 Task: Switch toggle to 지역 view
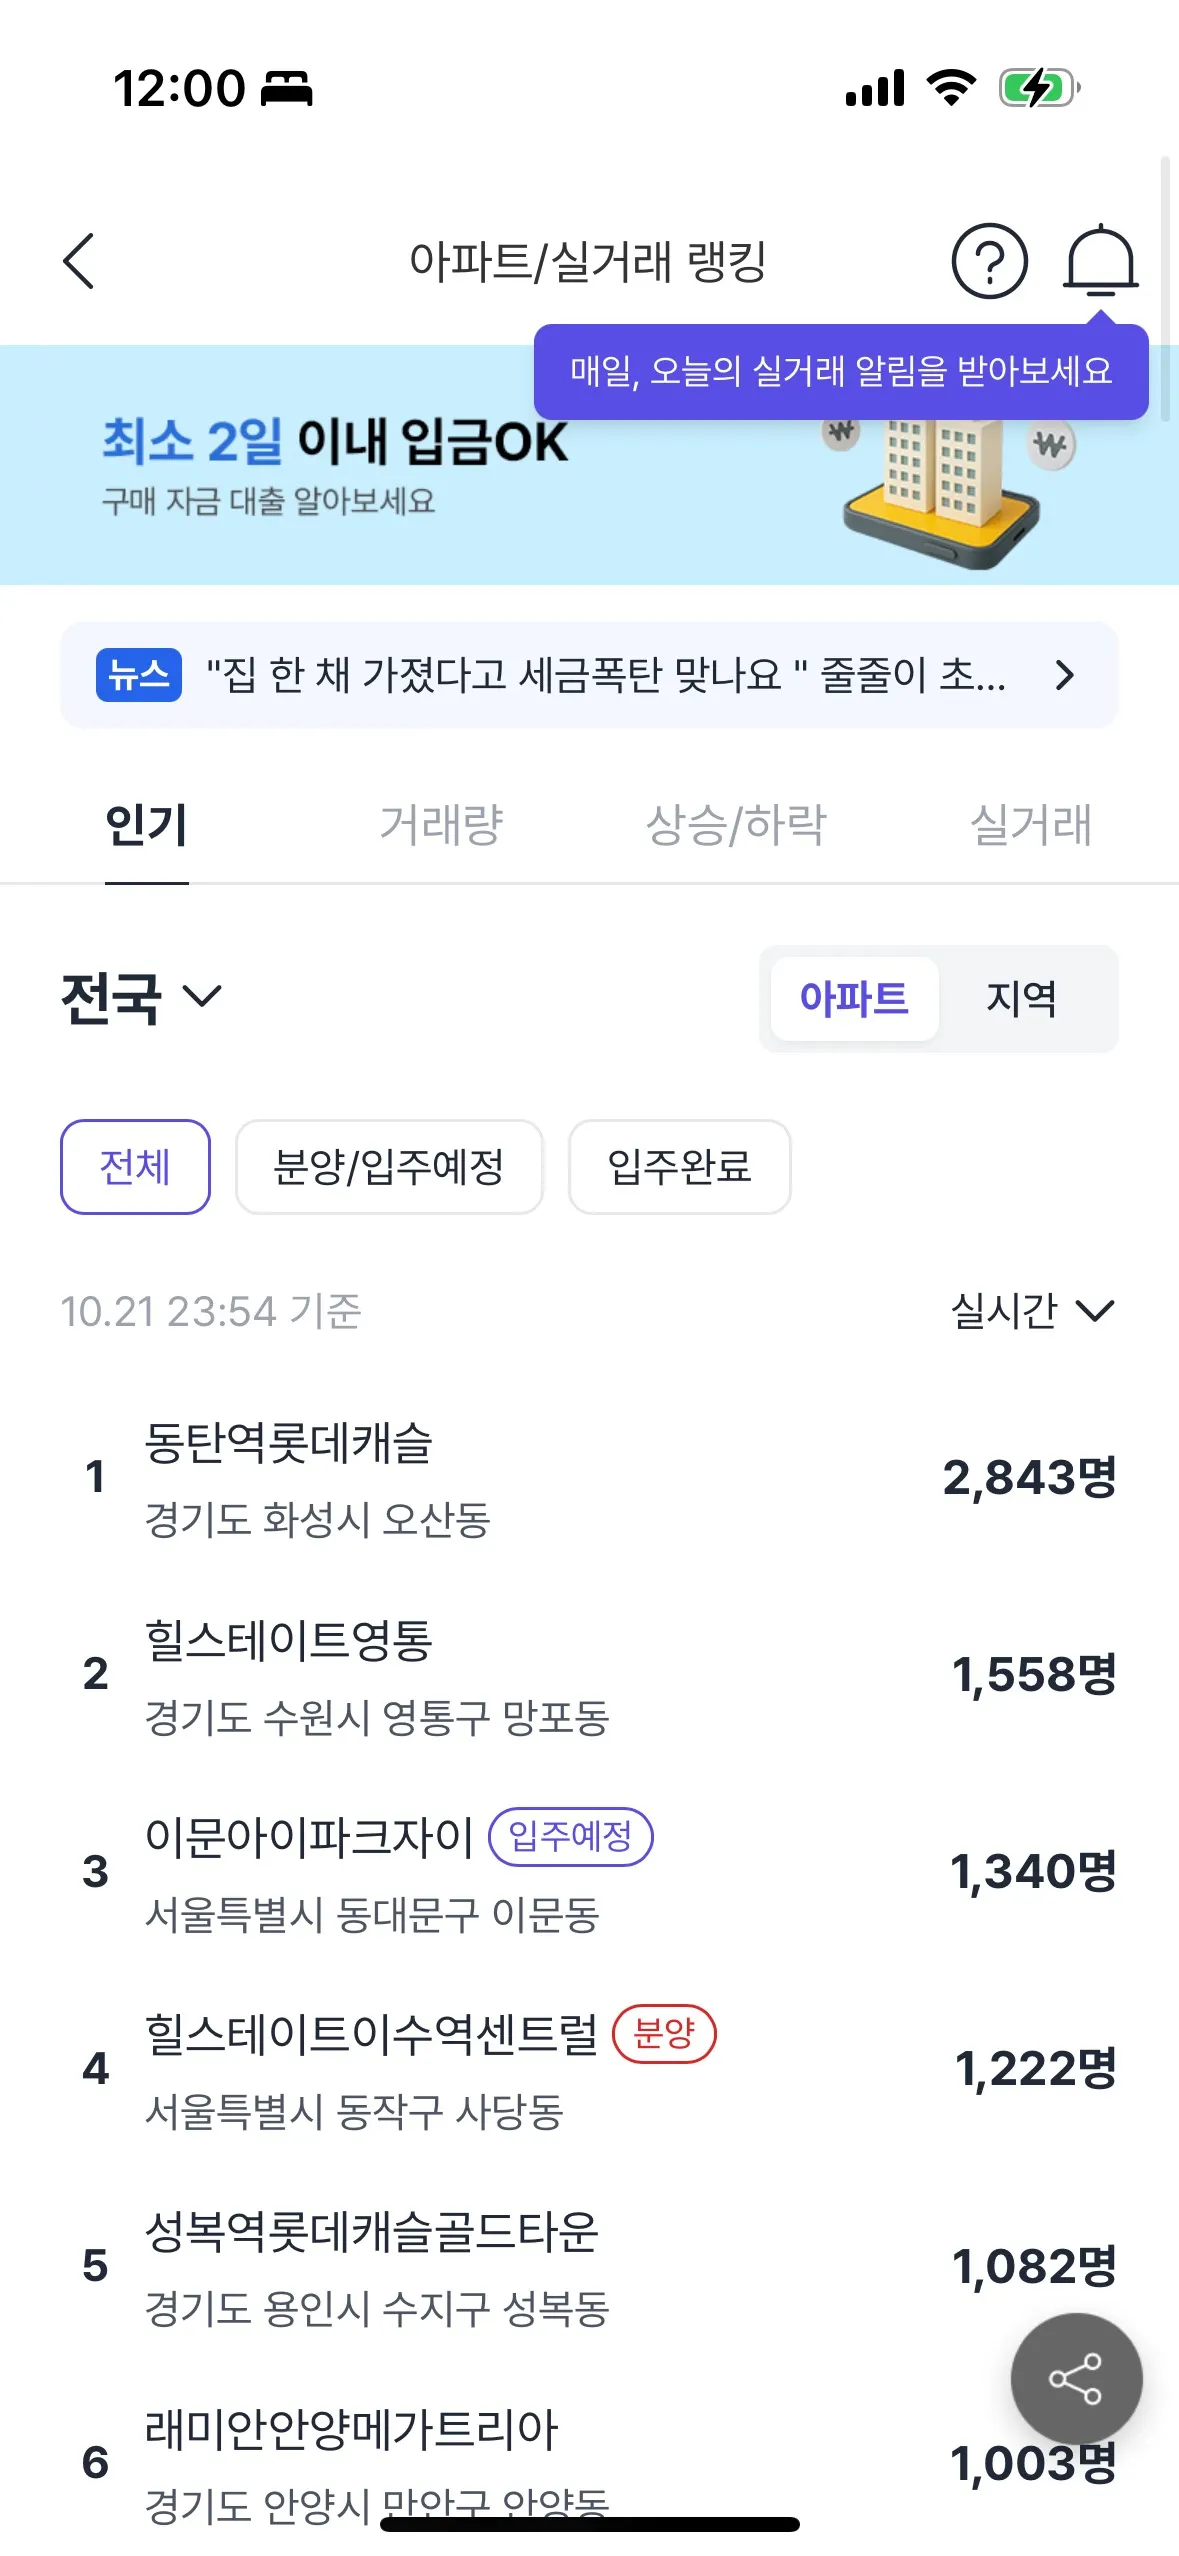click(x=1021, y=998)
